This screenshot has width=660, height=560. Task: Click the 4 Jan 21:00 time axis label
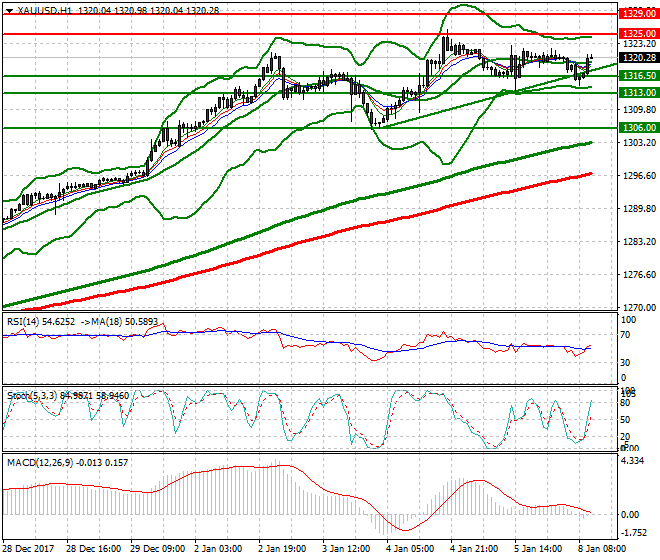(474, 549)
